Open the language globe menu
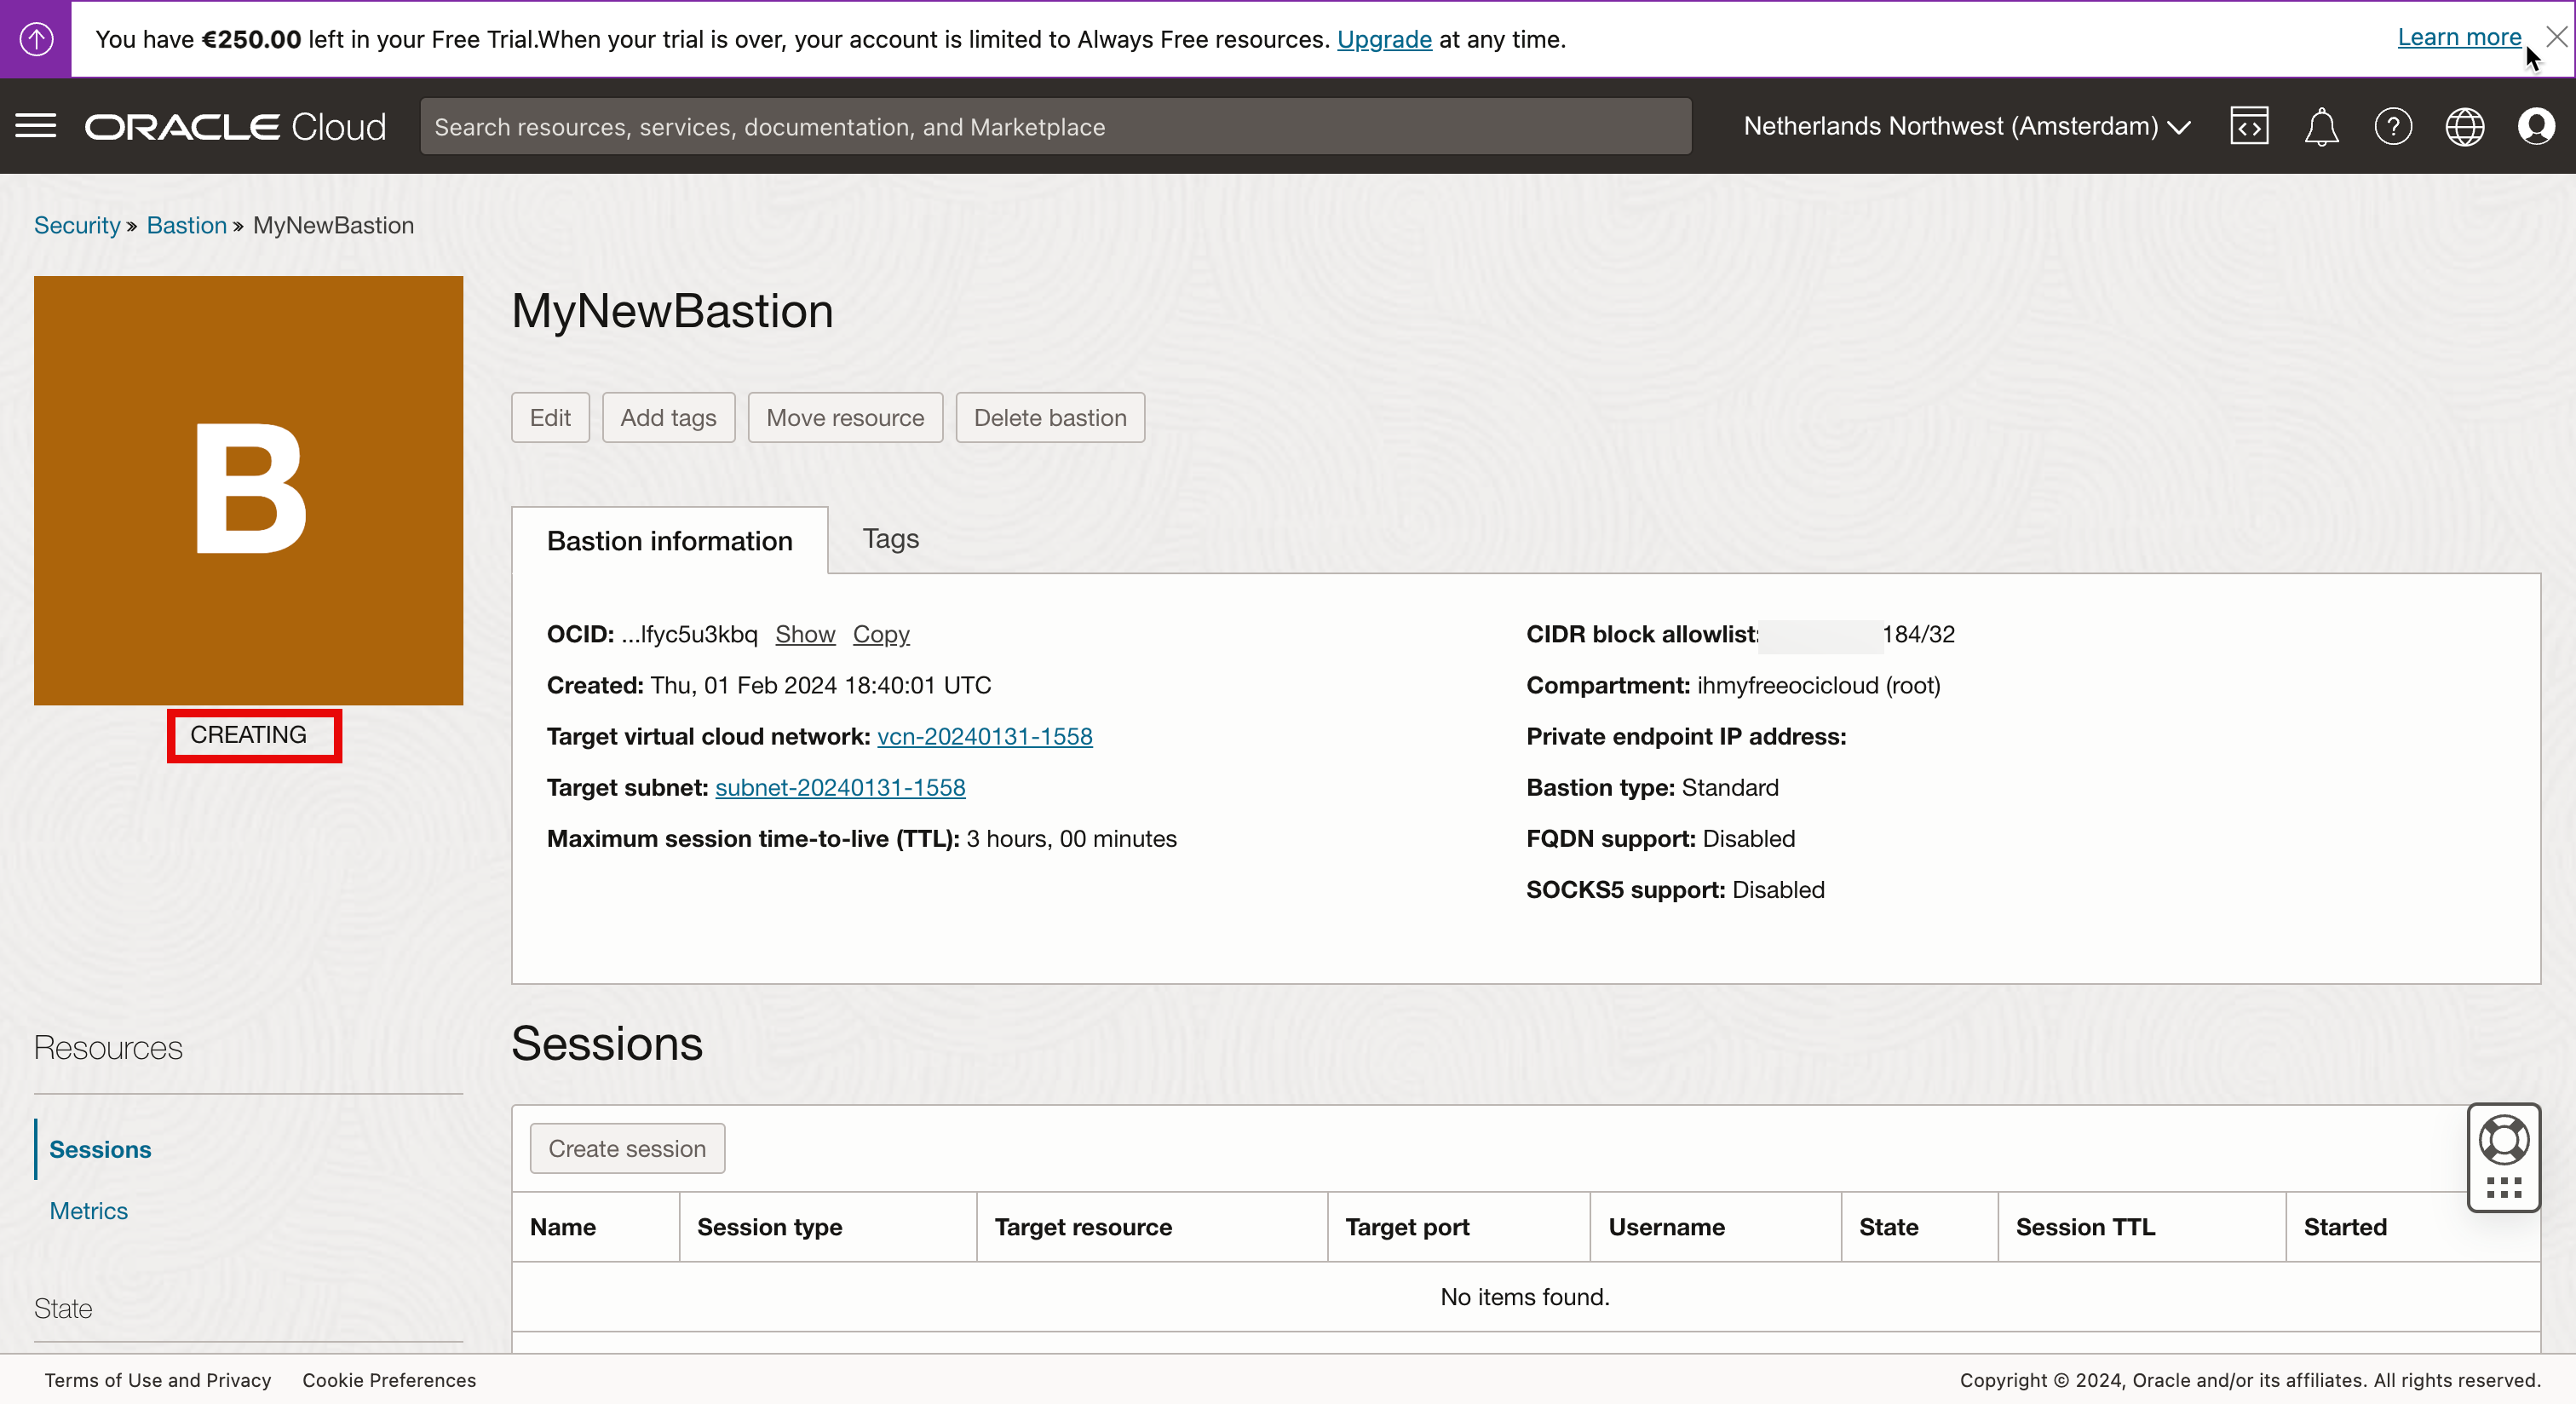Viewport: 2576px width, 1404px height. [x=2464, y=127]
